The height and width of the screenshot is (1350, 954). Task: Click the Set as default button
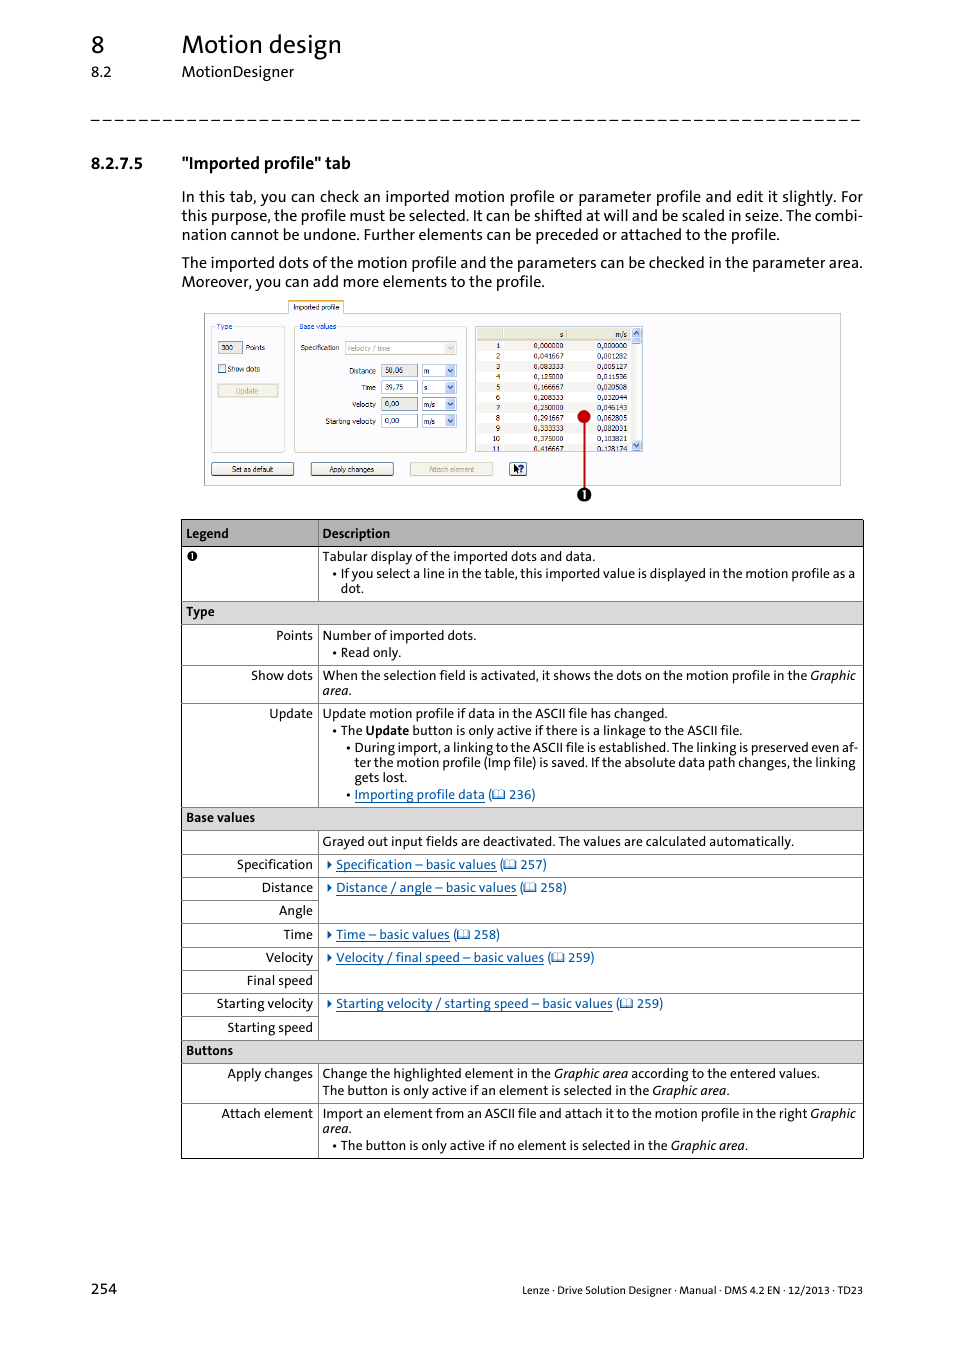coord(252,469)
